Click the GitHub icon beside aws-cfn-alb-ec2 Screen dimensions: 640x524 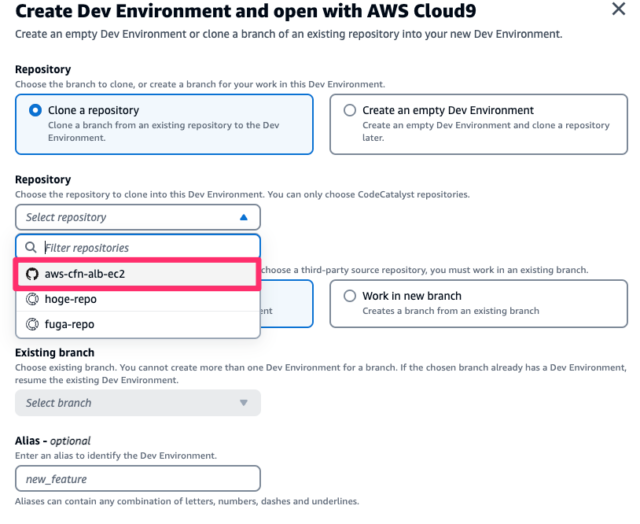click(32, 274)
